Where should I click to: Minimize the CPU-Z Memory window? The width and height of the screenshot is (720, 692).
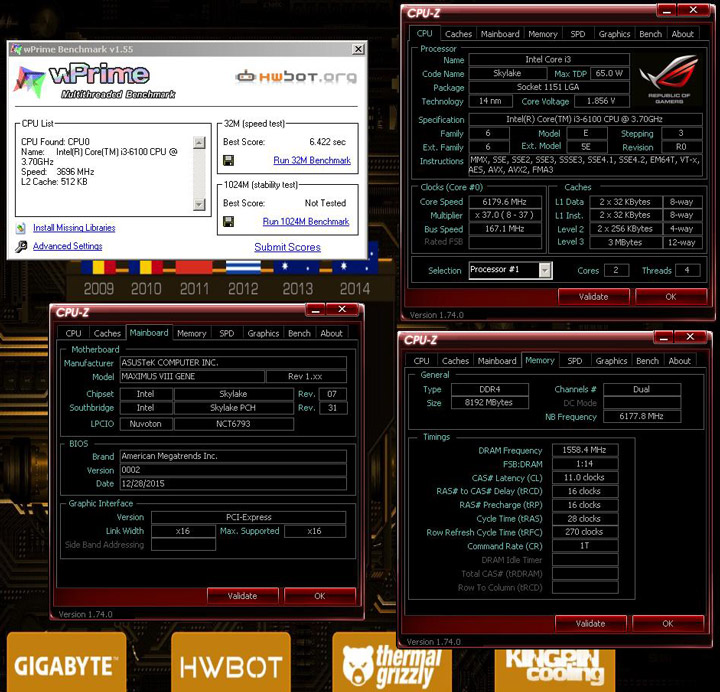(664, 338)
